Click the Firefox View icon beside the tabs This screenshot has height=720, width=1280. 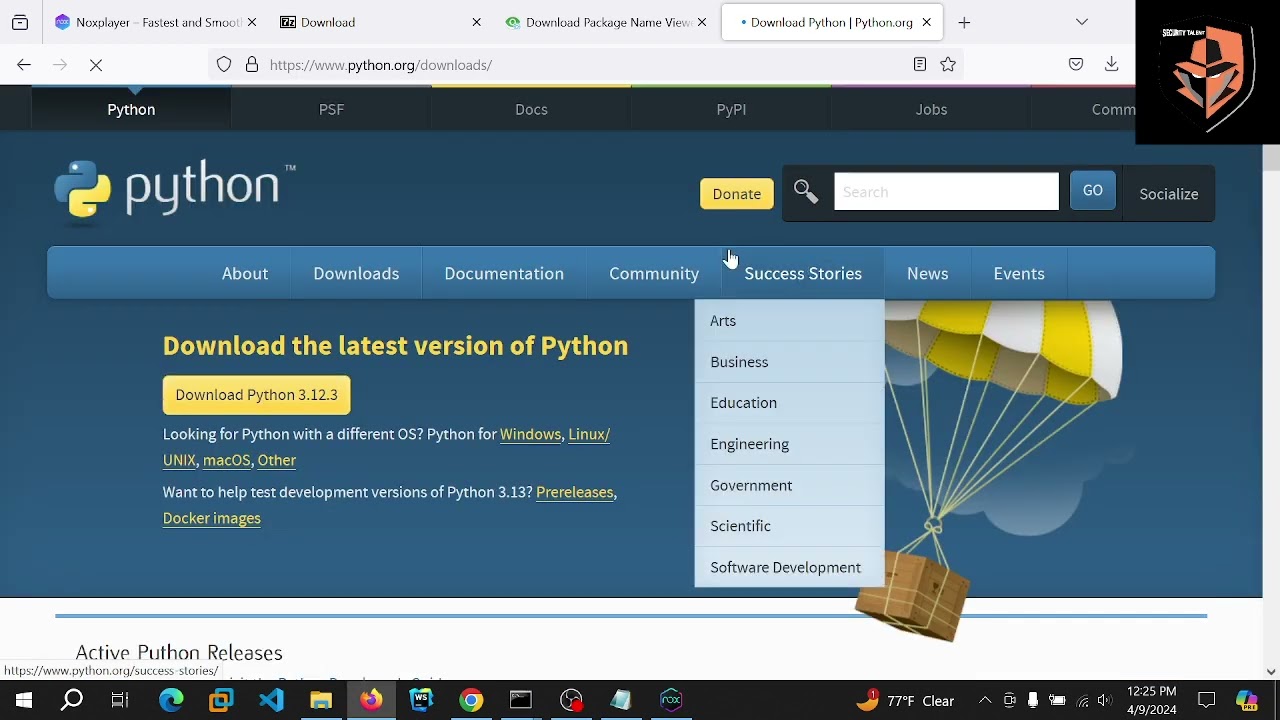(20, 22)
